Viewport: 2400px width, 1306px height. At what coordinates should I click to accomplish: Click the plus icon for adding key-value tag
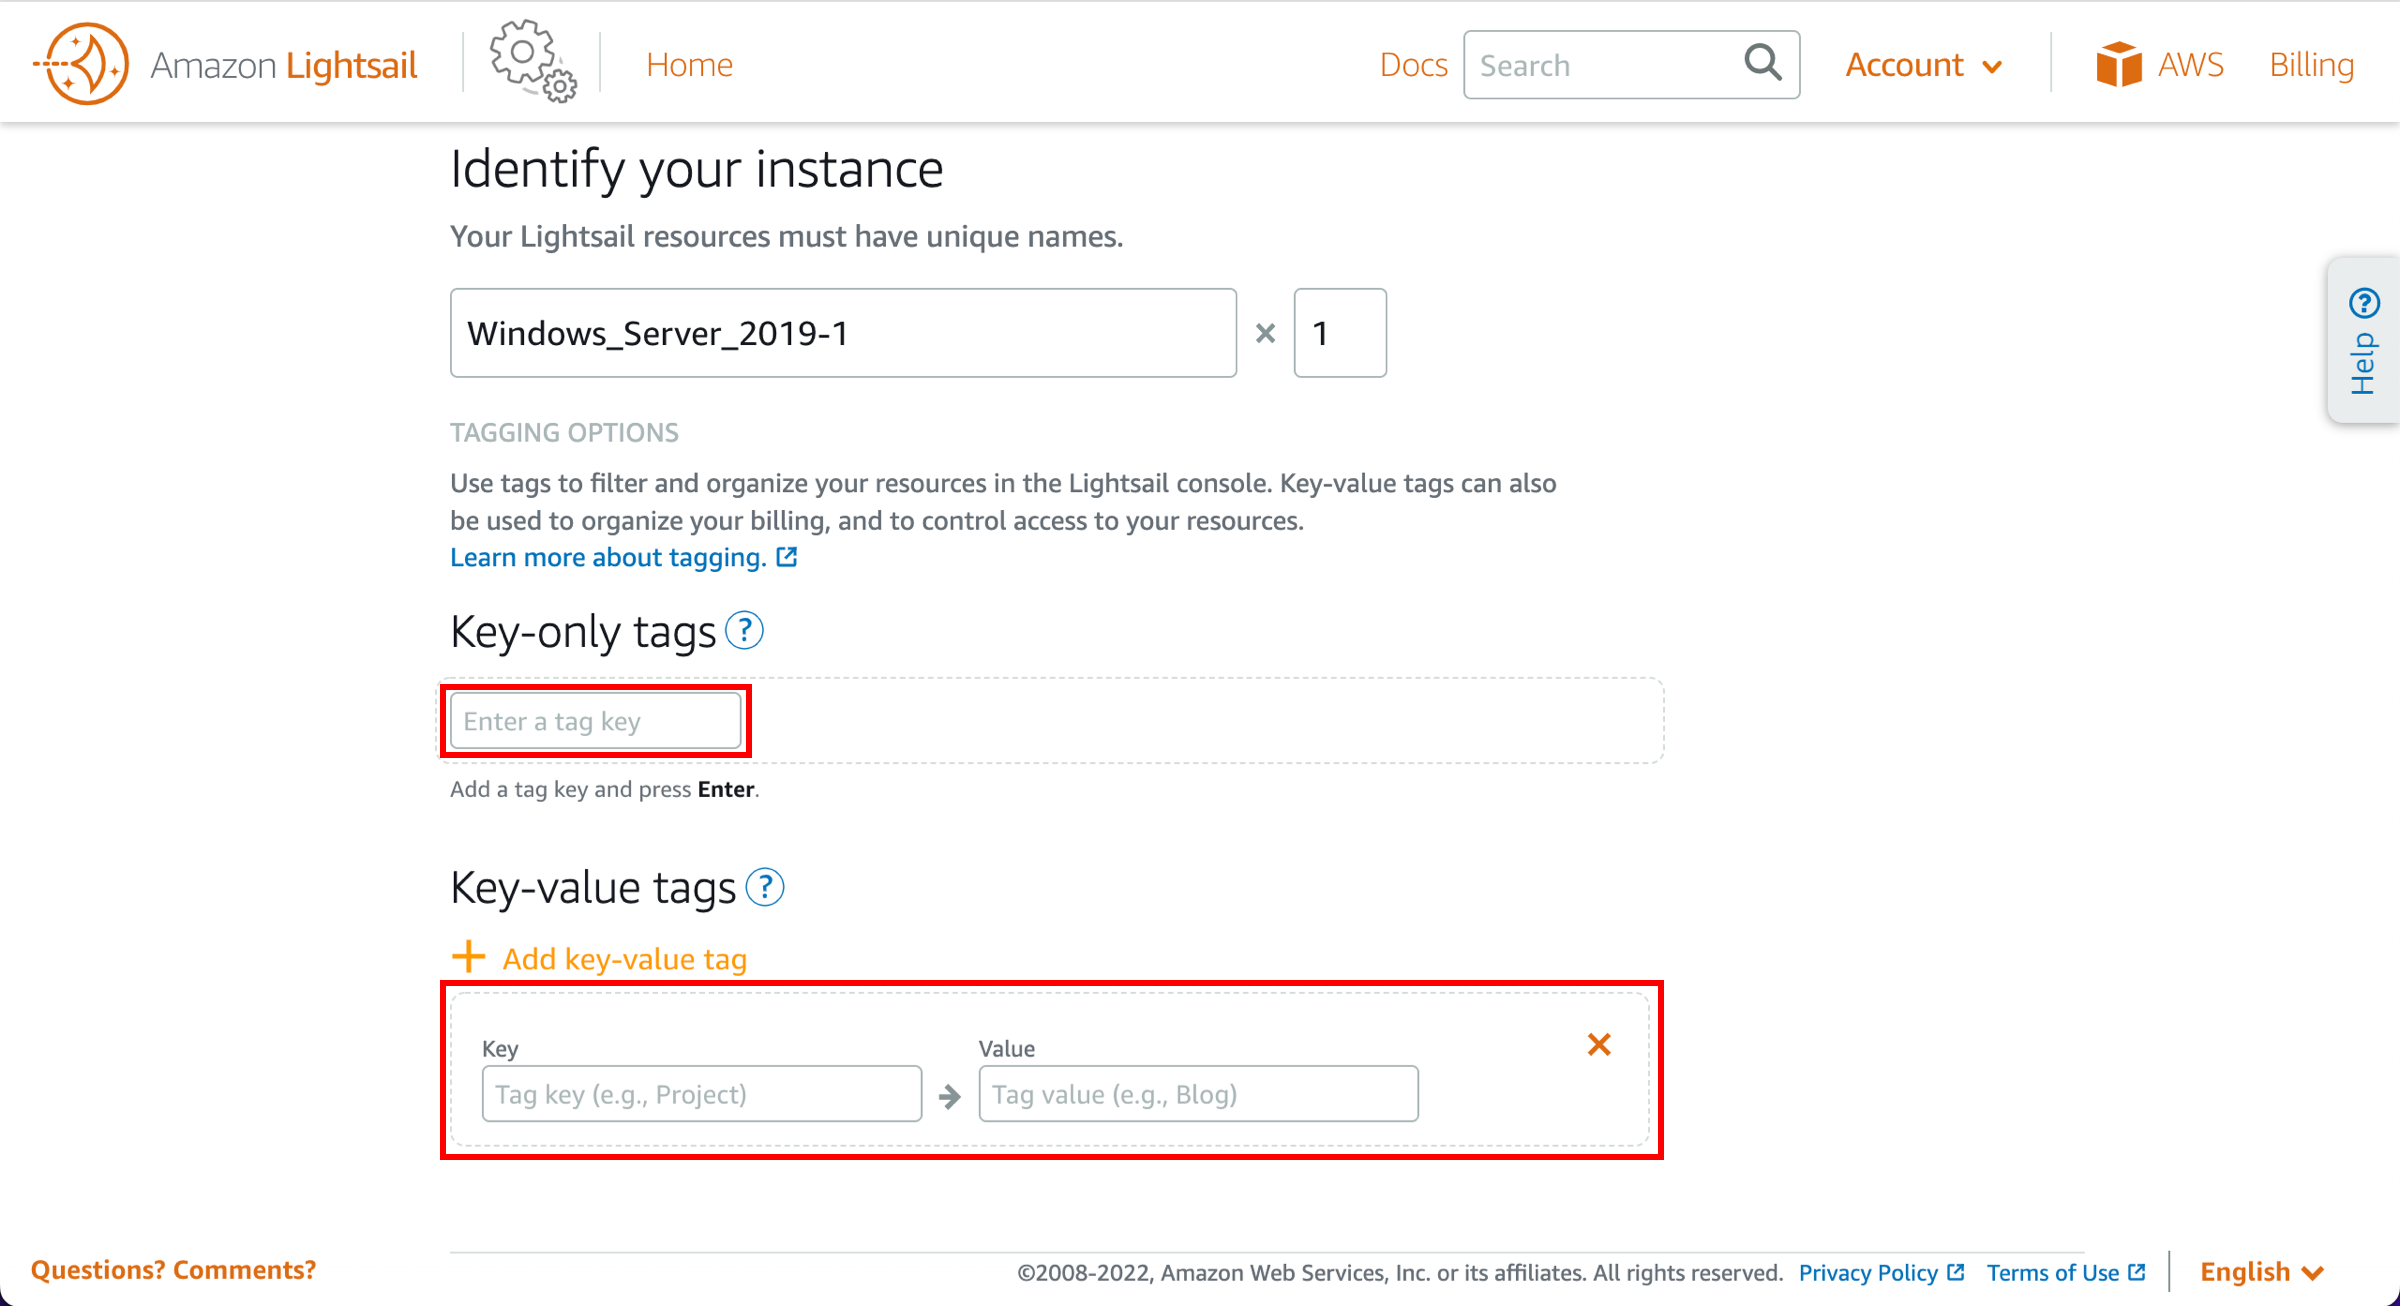468,957
